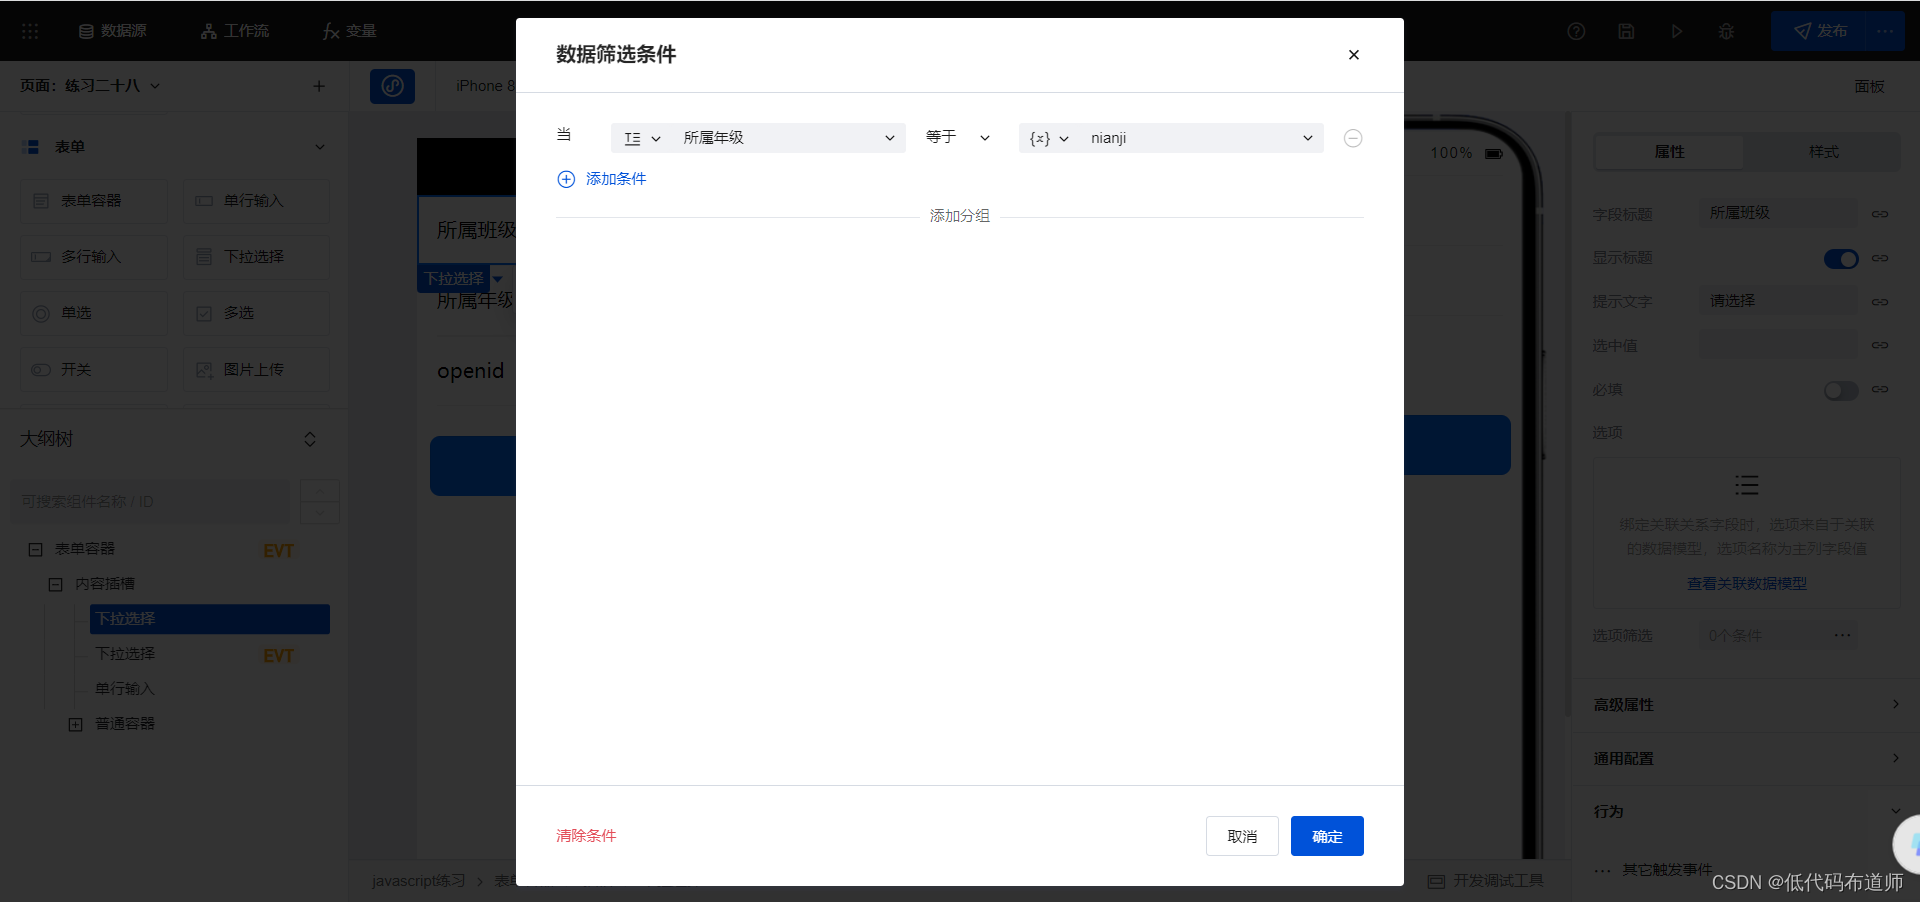Click the add page plus icon
Screen dimensions: 1920x902
tap(319, 86)
